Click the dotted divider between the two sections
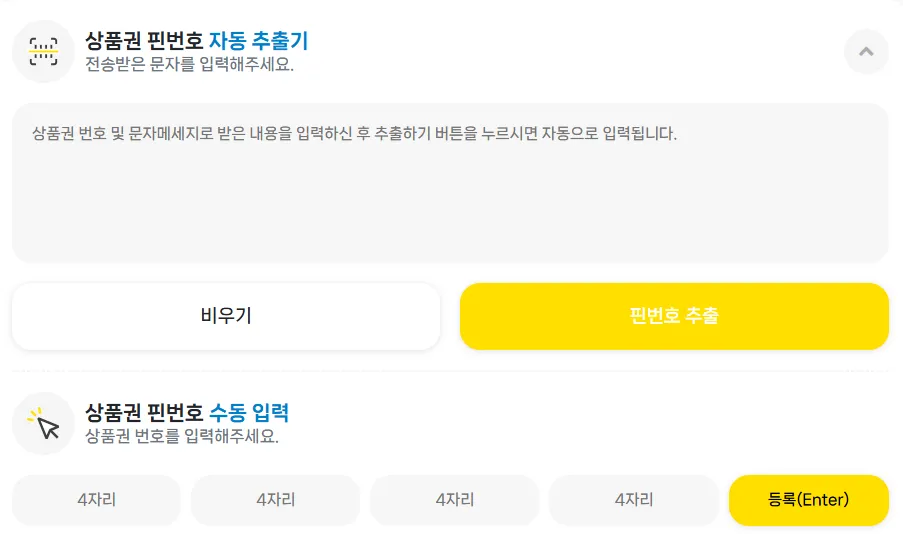Screen dimensions: 903x534 click(450, 371)
